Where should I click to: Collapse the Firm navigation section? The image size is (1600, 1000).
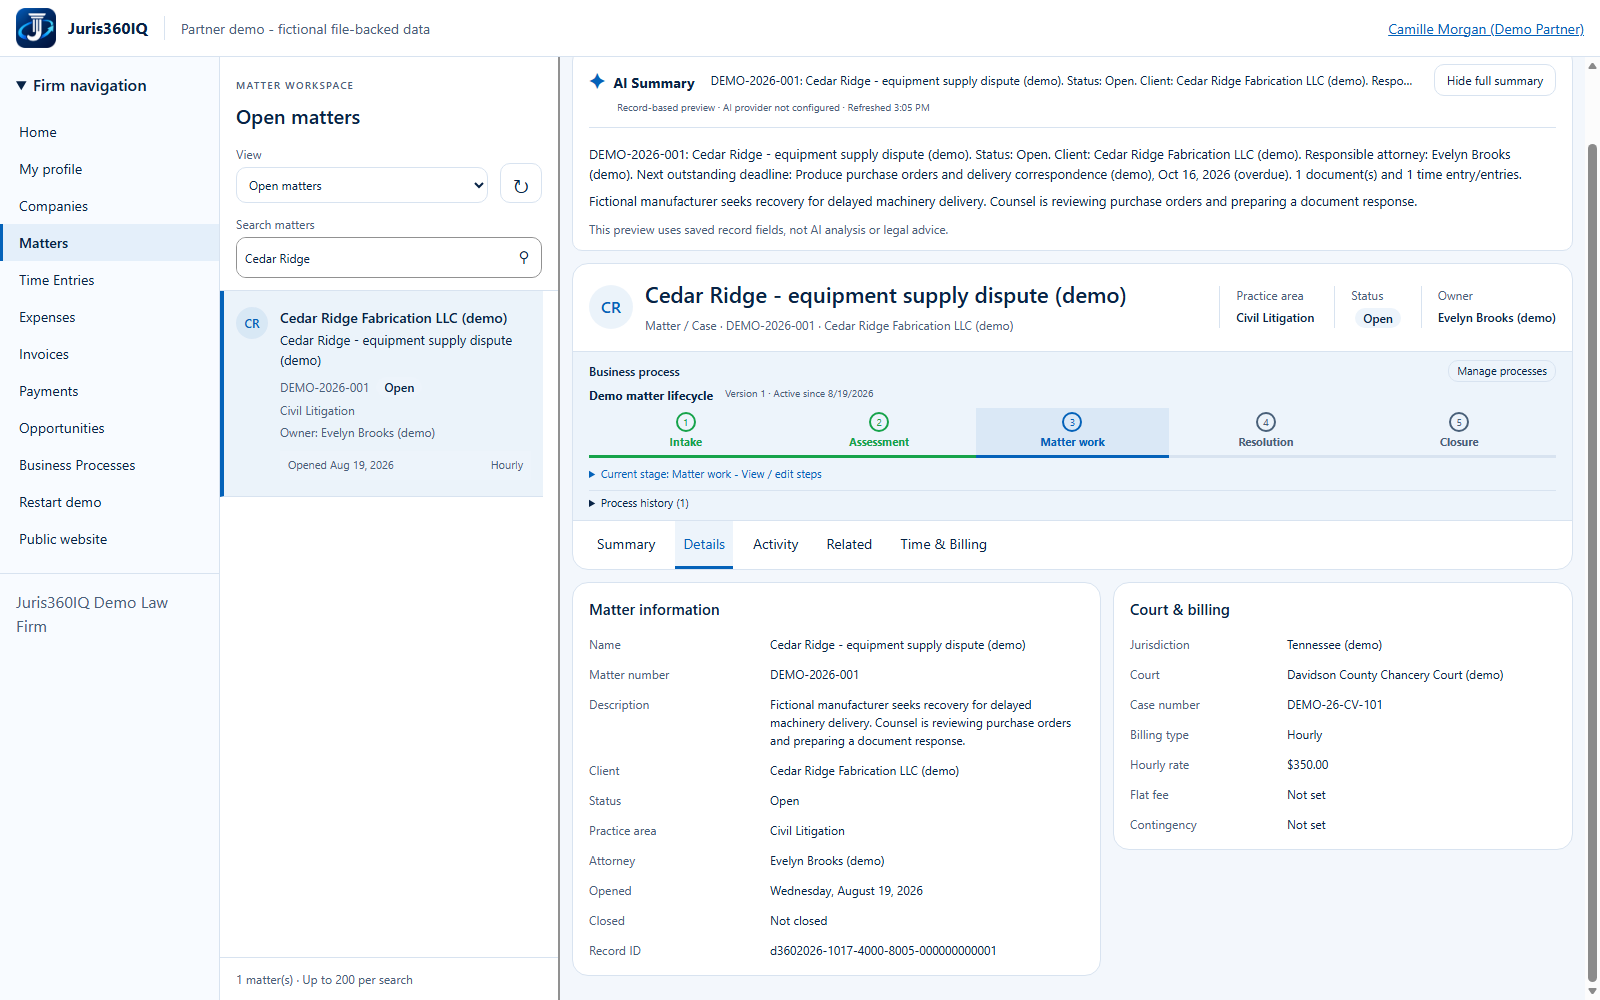82,86
